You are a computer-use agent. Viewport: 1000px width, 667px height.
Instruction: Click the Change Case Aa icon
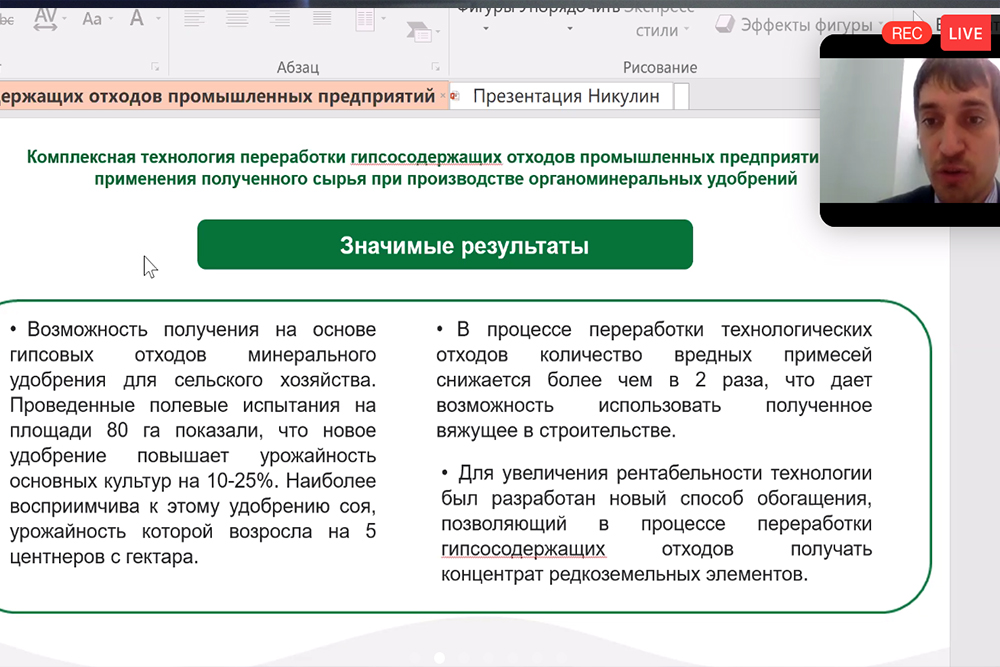(x=92, y=18)
